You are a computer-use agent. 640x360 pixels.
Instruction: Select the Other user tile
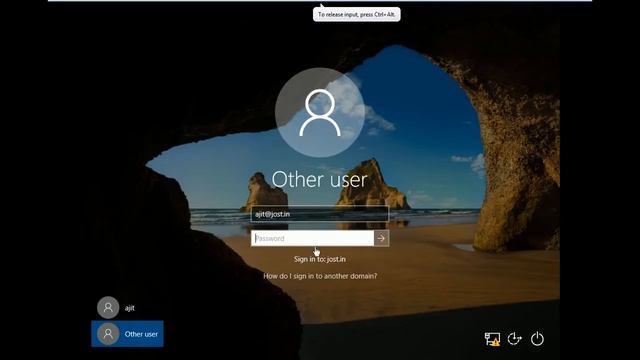point(127,334)
